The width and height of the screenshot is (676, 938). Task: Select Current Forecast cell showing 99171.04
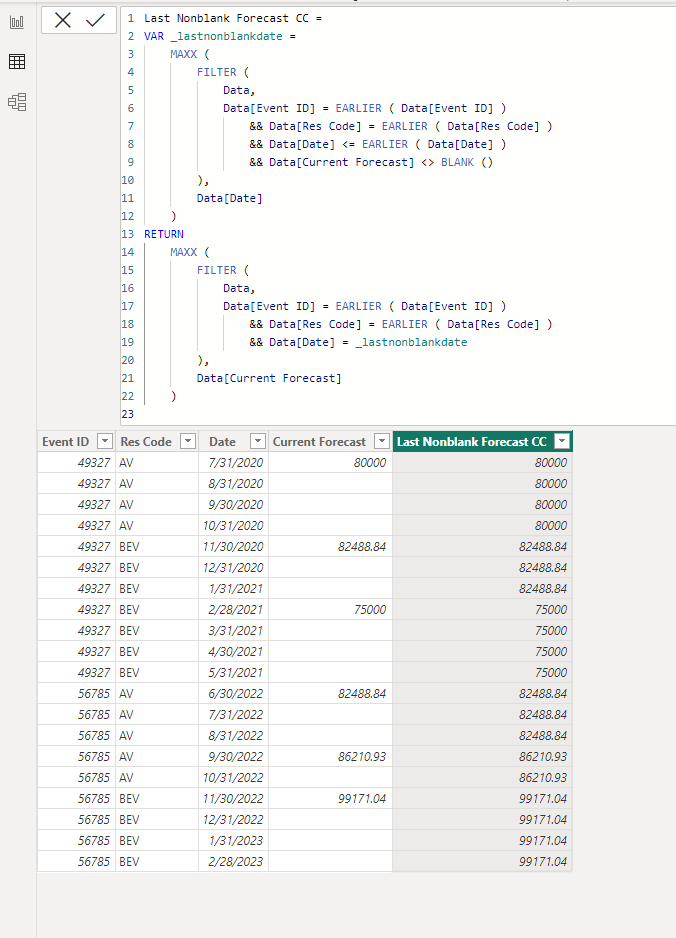pyautogui.click(x=330, y=798)
